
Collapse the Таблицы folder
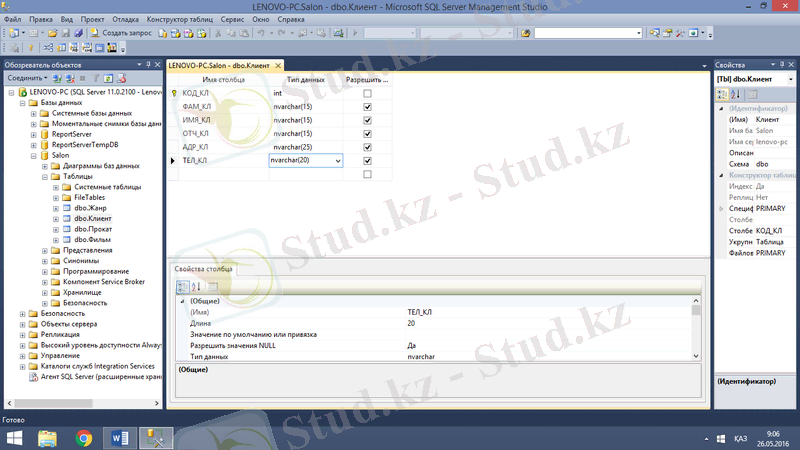coord(45,177)
